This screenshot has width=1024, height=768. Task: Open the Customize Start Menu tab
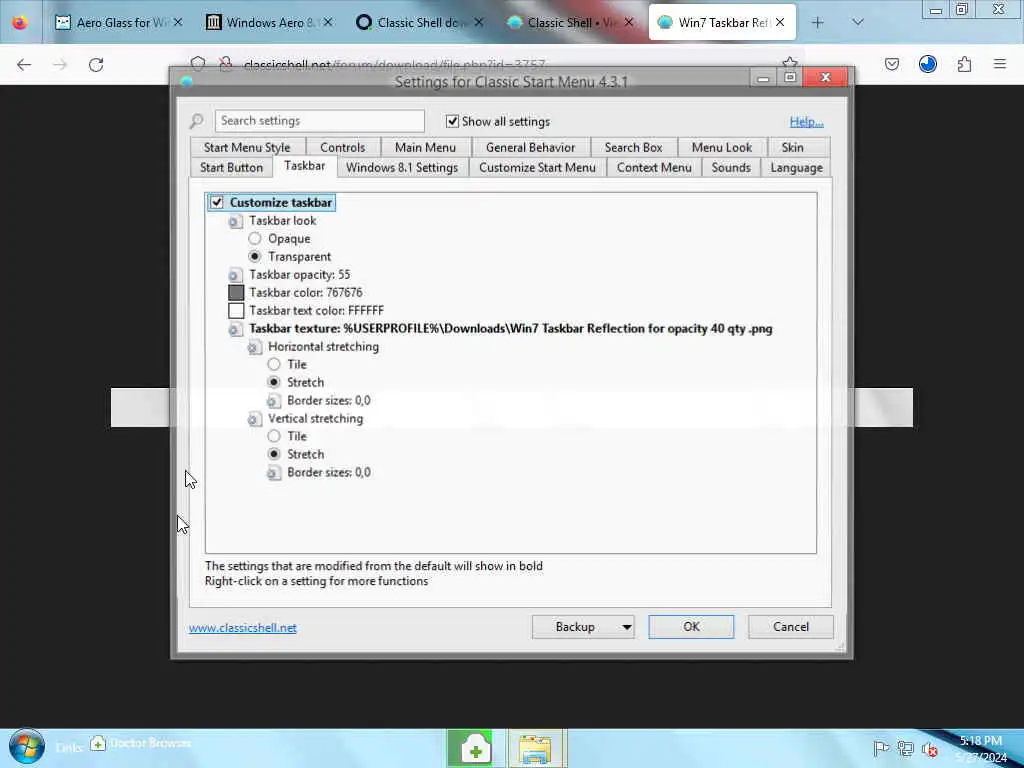(x=537, y=168)
